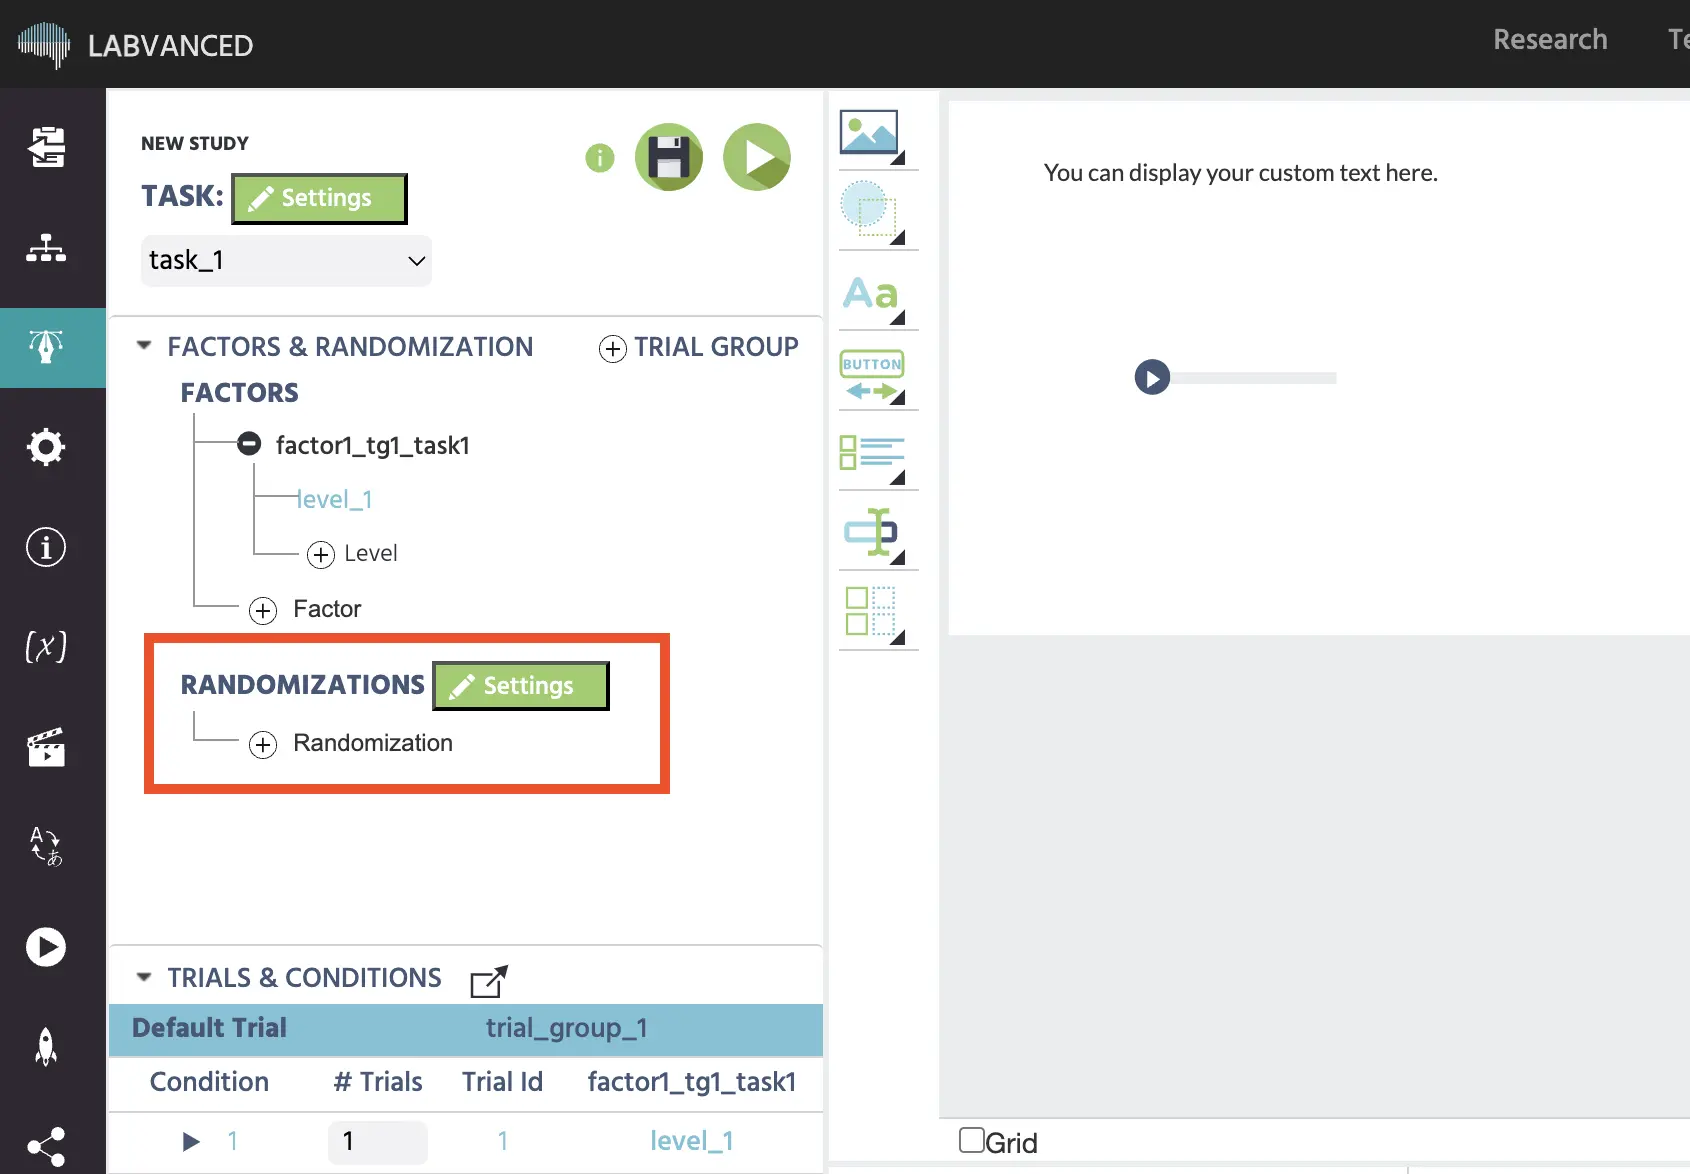The image size is (1690, 1174).
Task: Add a slider input element to the trial
Action: coord(871,533)
